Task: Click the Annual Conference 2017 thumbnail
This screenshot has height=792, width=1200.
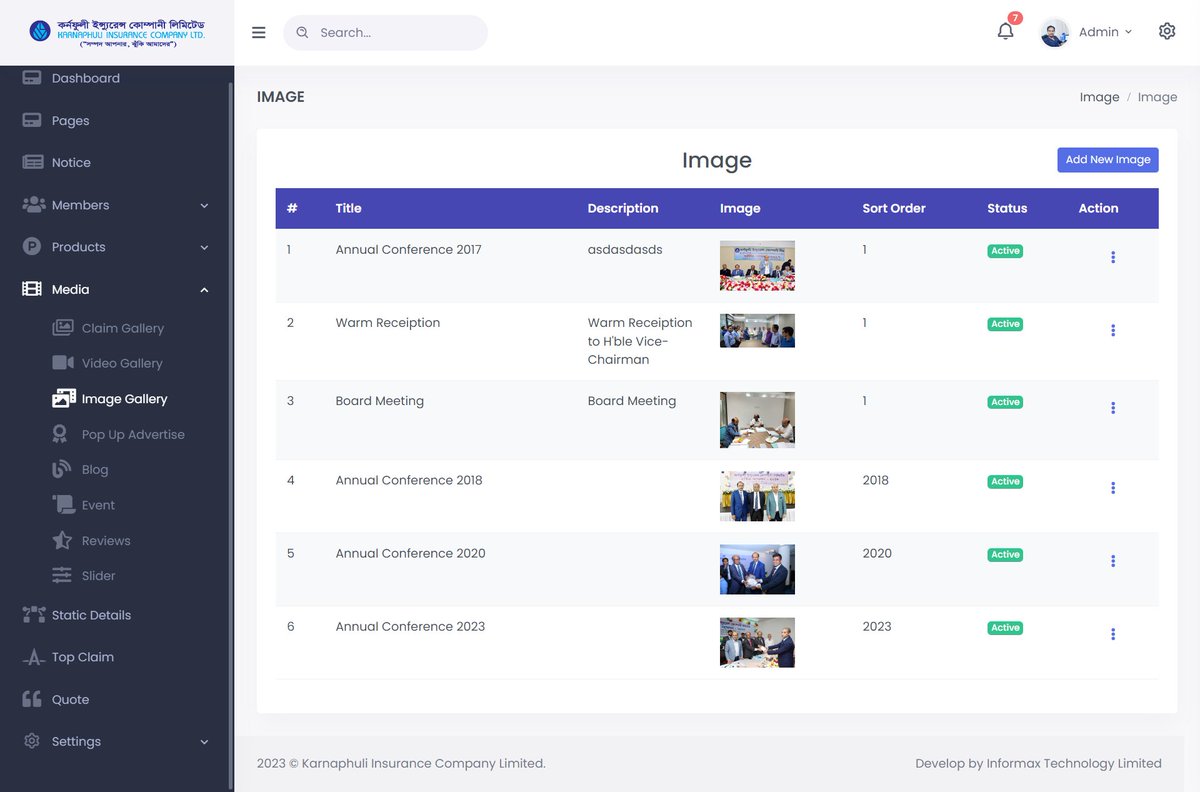Action: (757, 265)
